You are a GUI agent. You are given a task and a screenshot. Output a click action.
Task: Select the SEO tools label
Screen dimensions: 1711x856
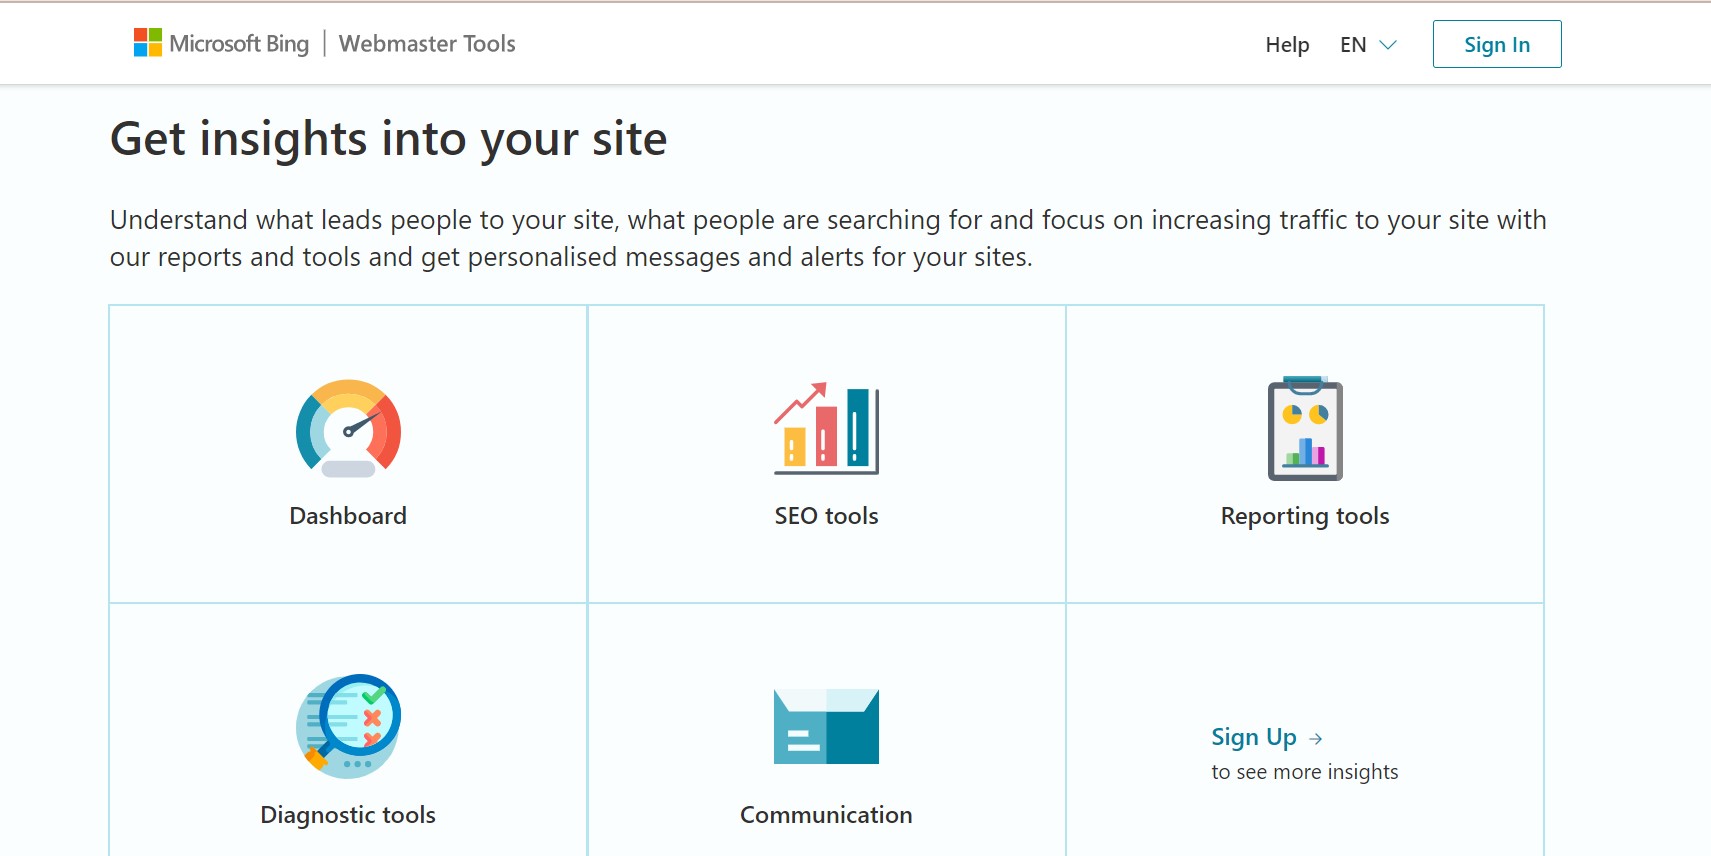click(826, 516)
